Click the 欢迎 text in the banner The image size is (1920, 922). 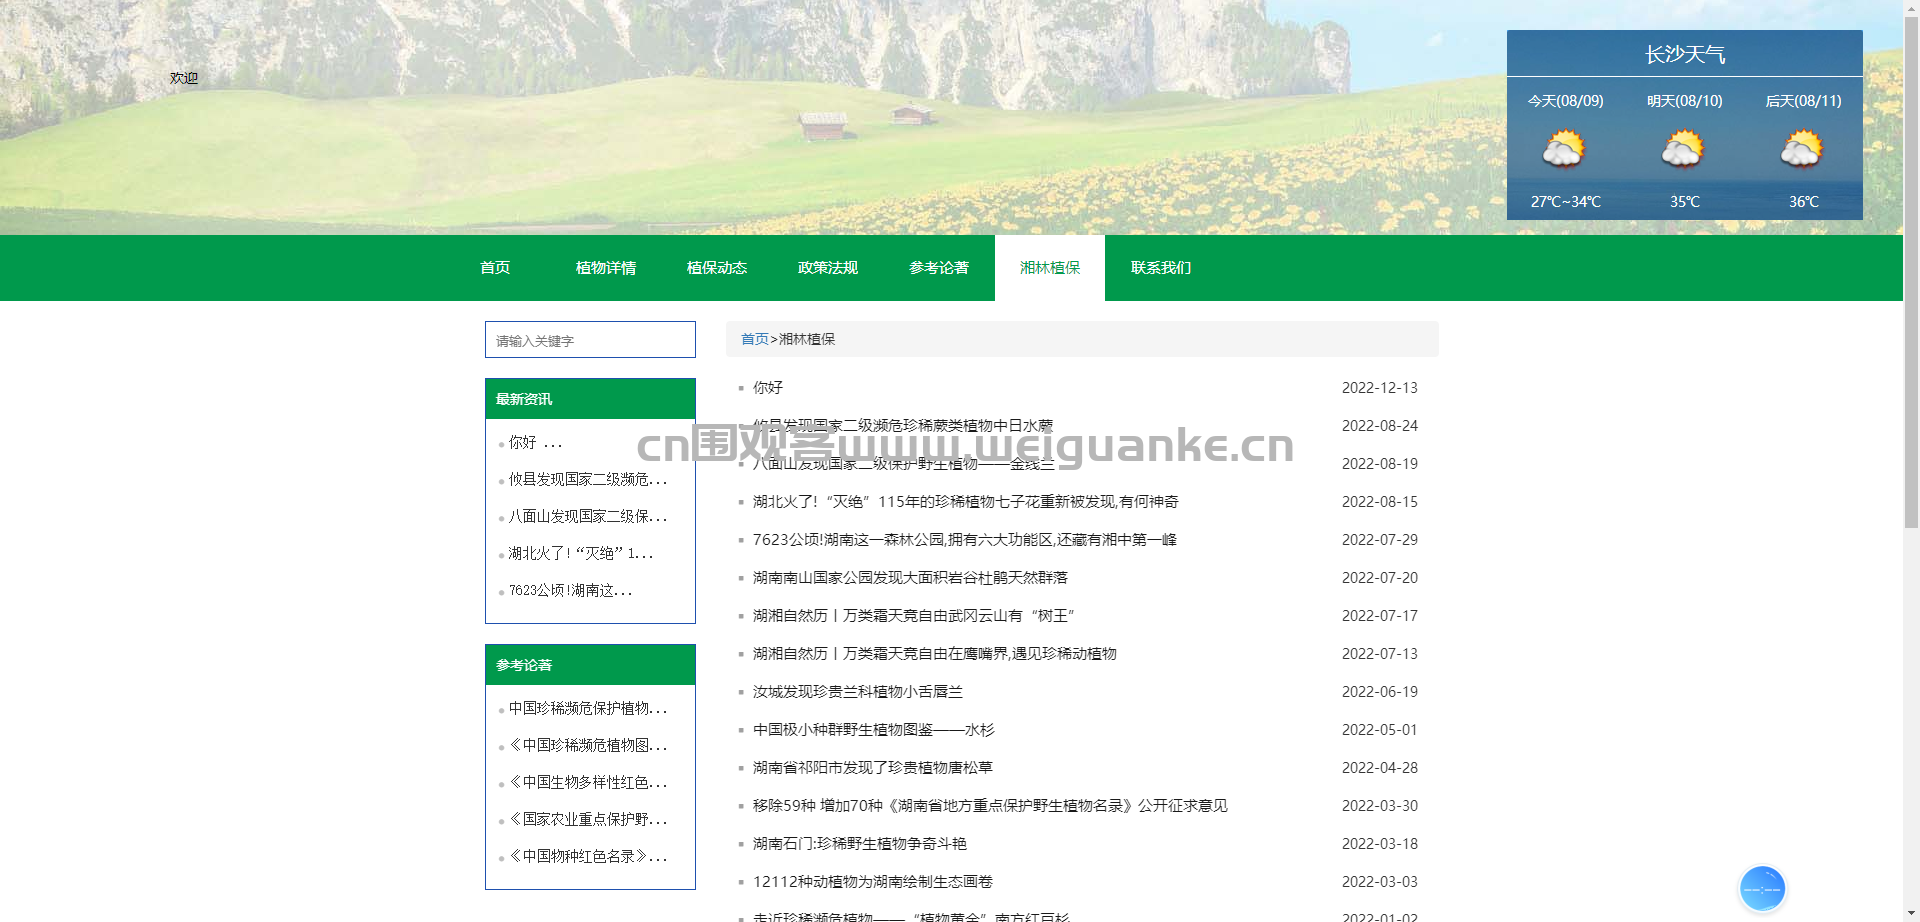[x=184, y=78]
